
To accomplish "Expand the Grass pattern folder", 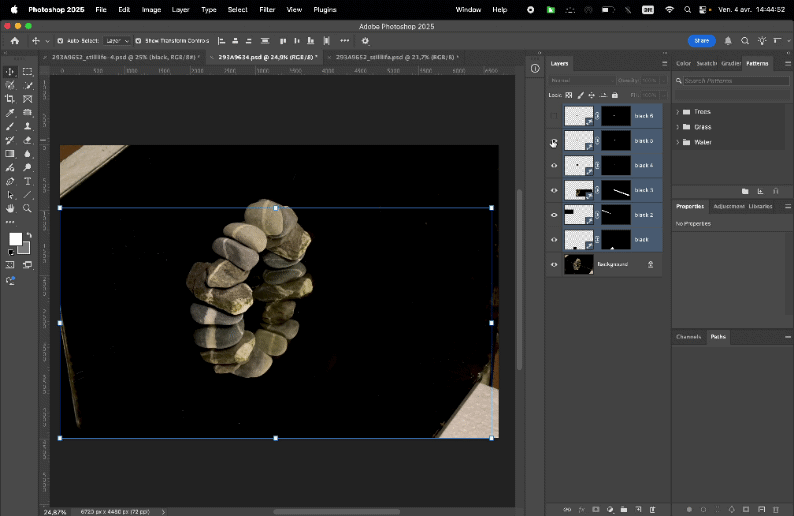I will click(678, 127).
